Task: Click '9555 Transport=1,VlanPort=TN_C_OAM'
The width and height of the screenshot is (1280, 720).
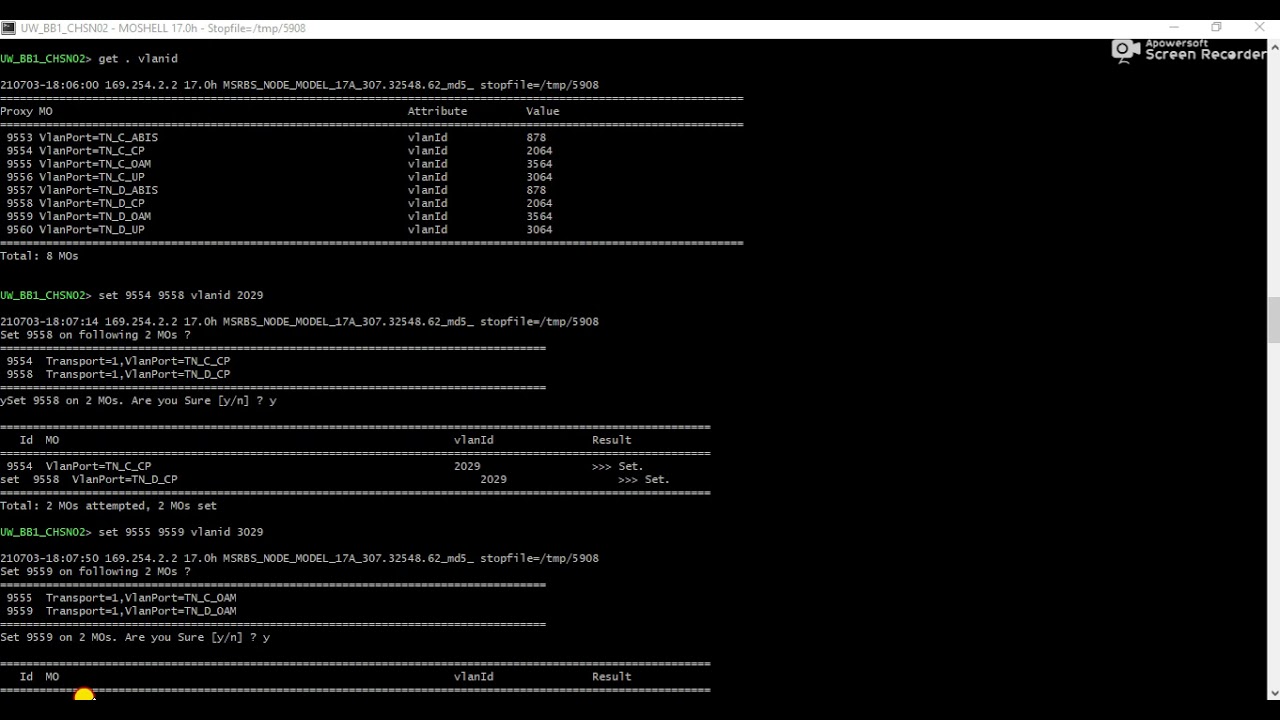Action: [x=121, y=598]
